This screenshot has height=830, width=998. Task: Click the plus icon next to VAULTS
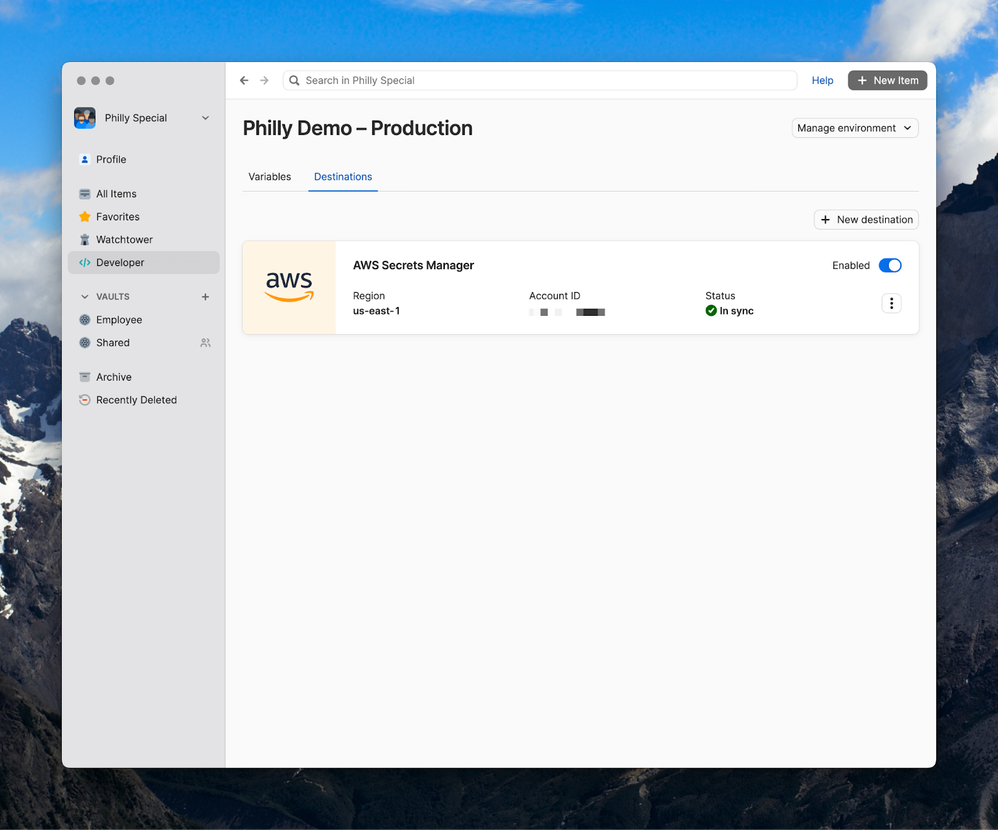[x=205, y=297]
